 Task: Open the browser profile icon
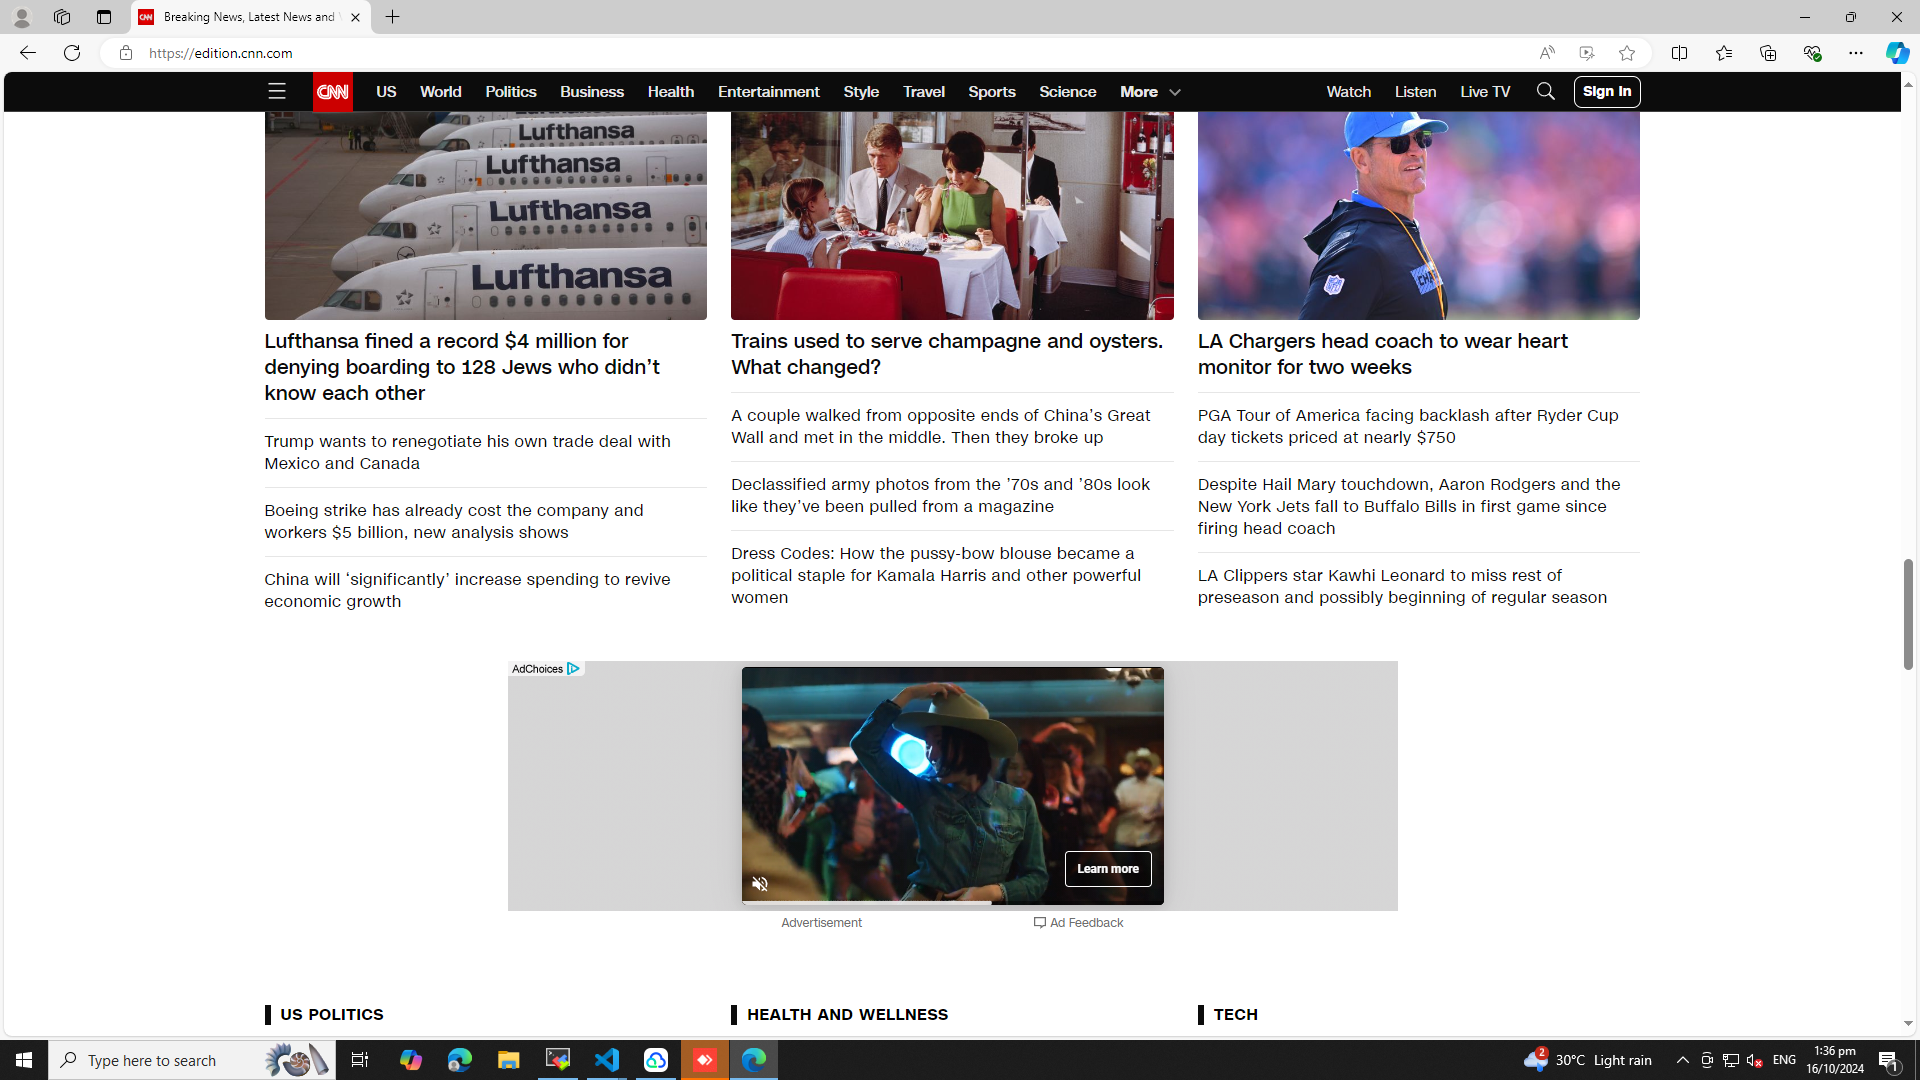[21, 17]
